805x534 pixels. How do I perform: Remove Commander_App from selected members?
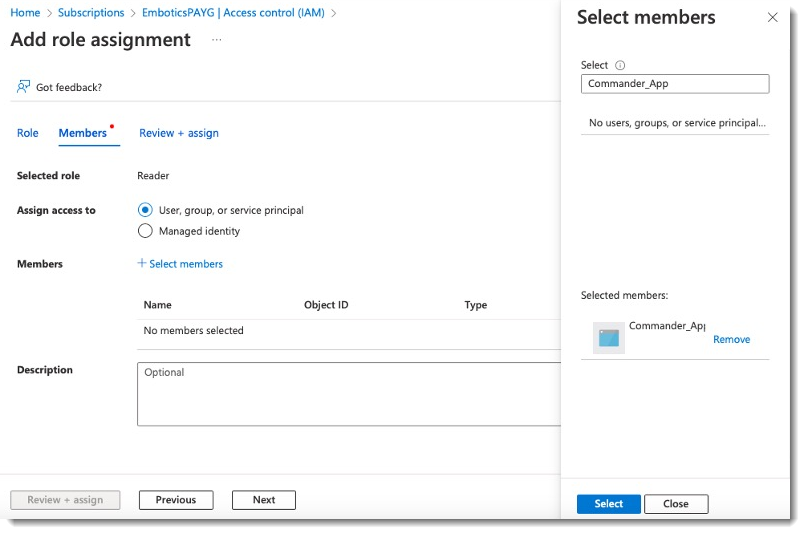pyautogui.click(x=731, y=339)
